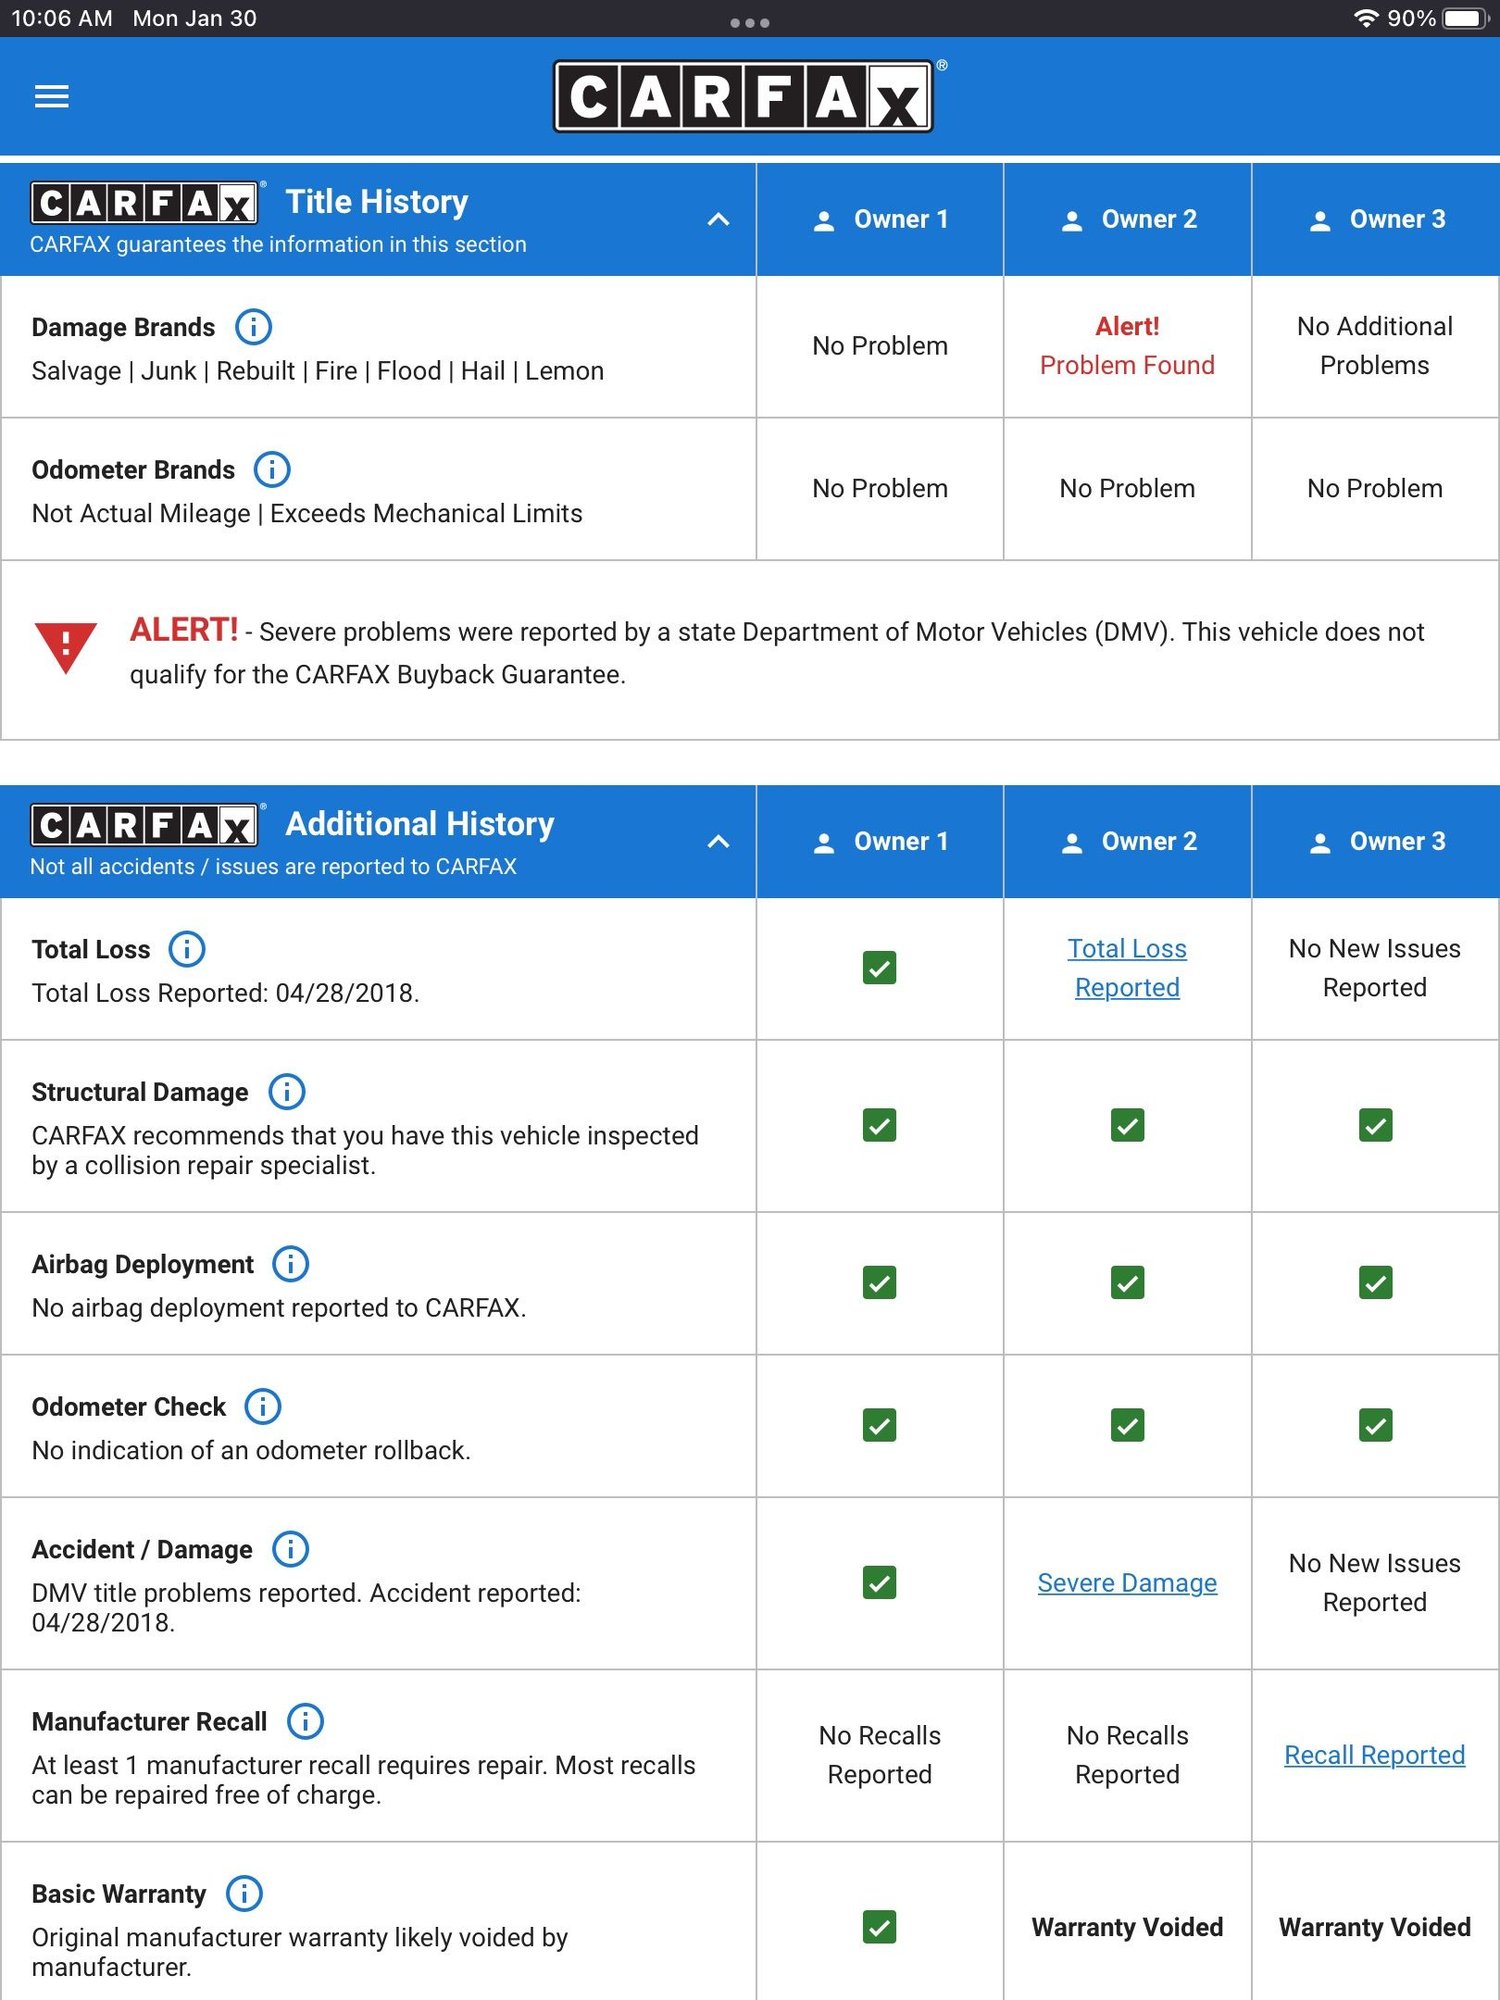This screenshot has height=2000, width=1500.
Task: Show info for Airbag Deployment
Action: point(291,1263)
